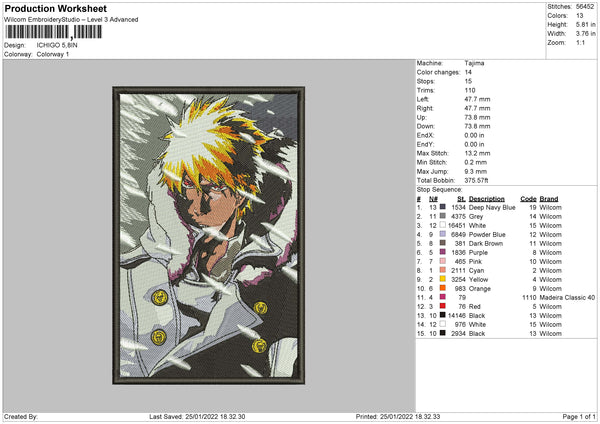The height and width of the screenshot is (424, 600).
Task: Click the stitch count '2934' in row 15
Action: point(458,333)
